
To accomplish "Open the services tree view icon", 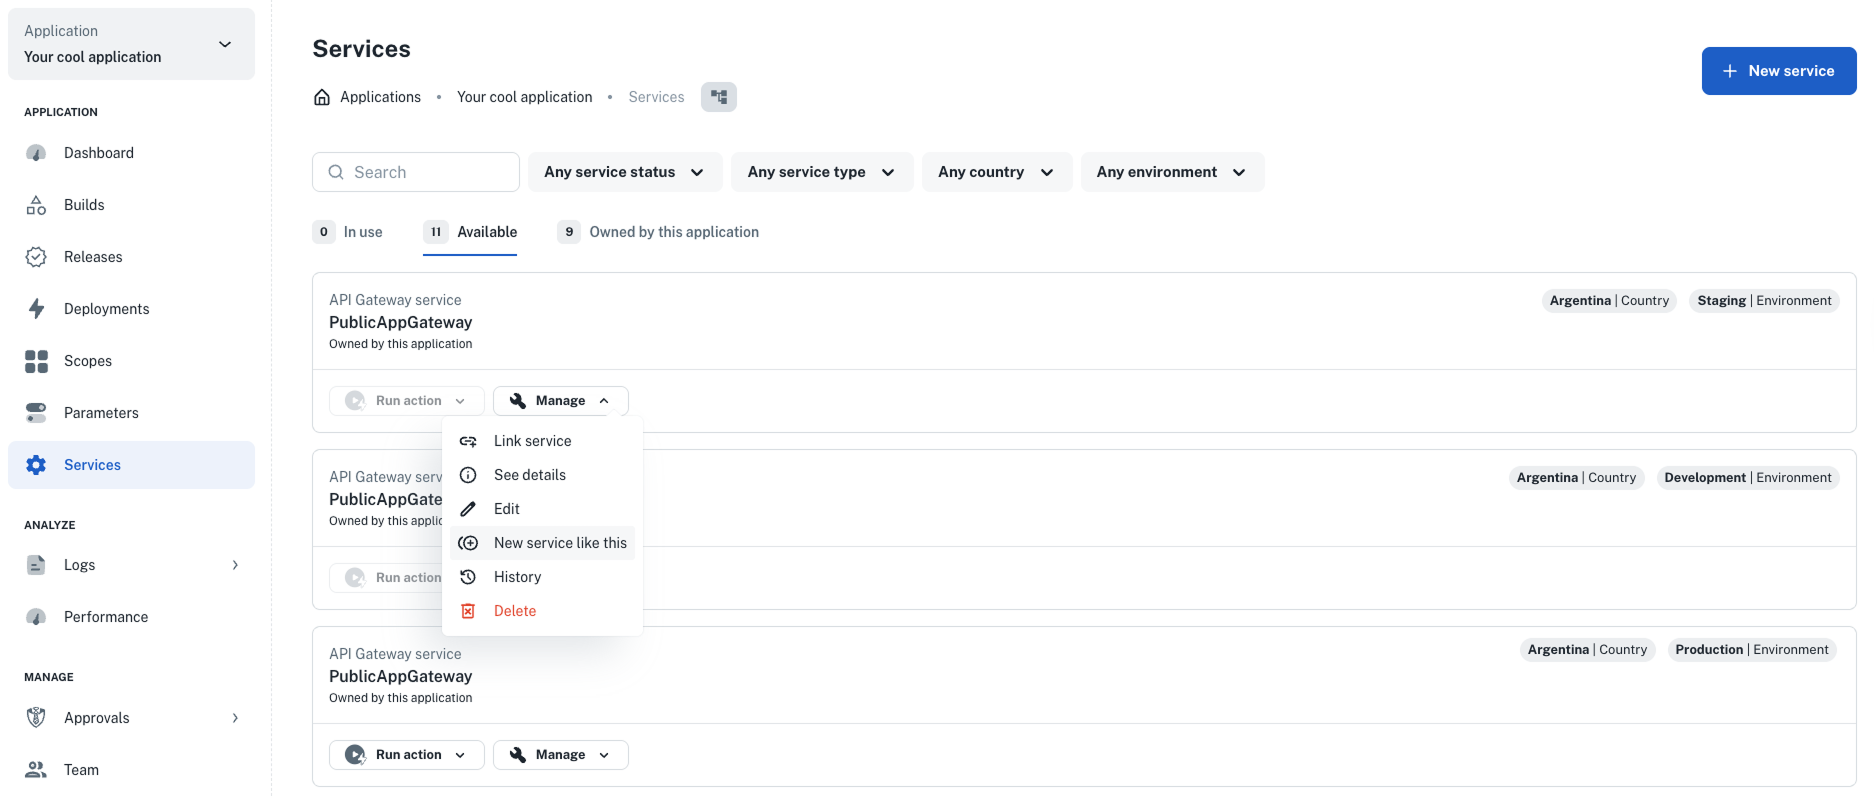I will 718,97.
